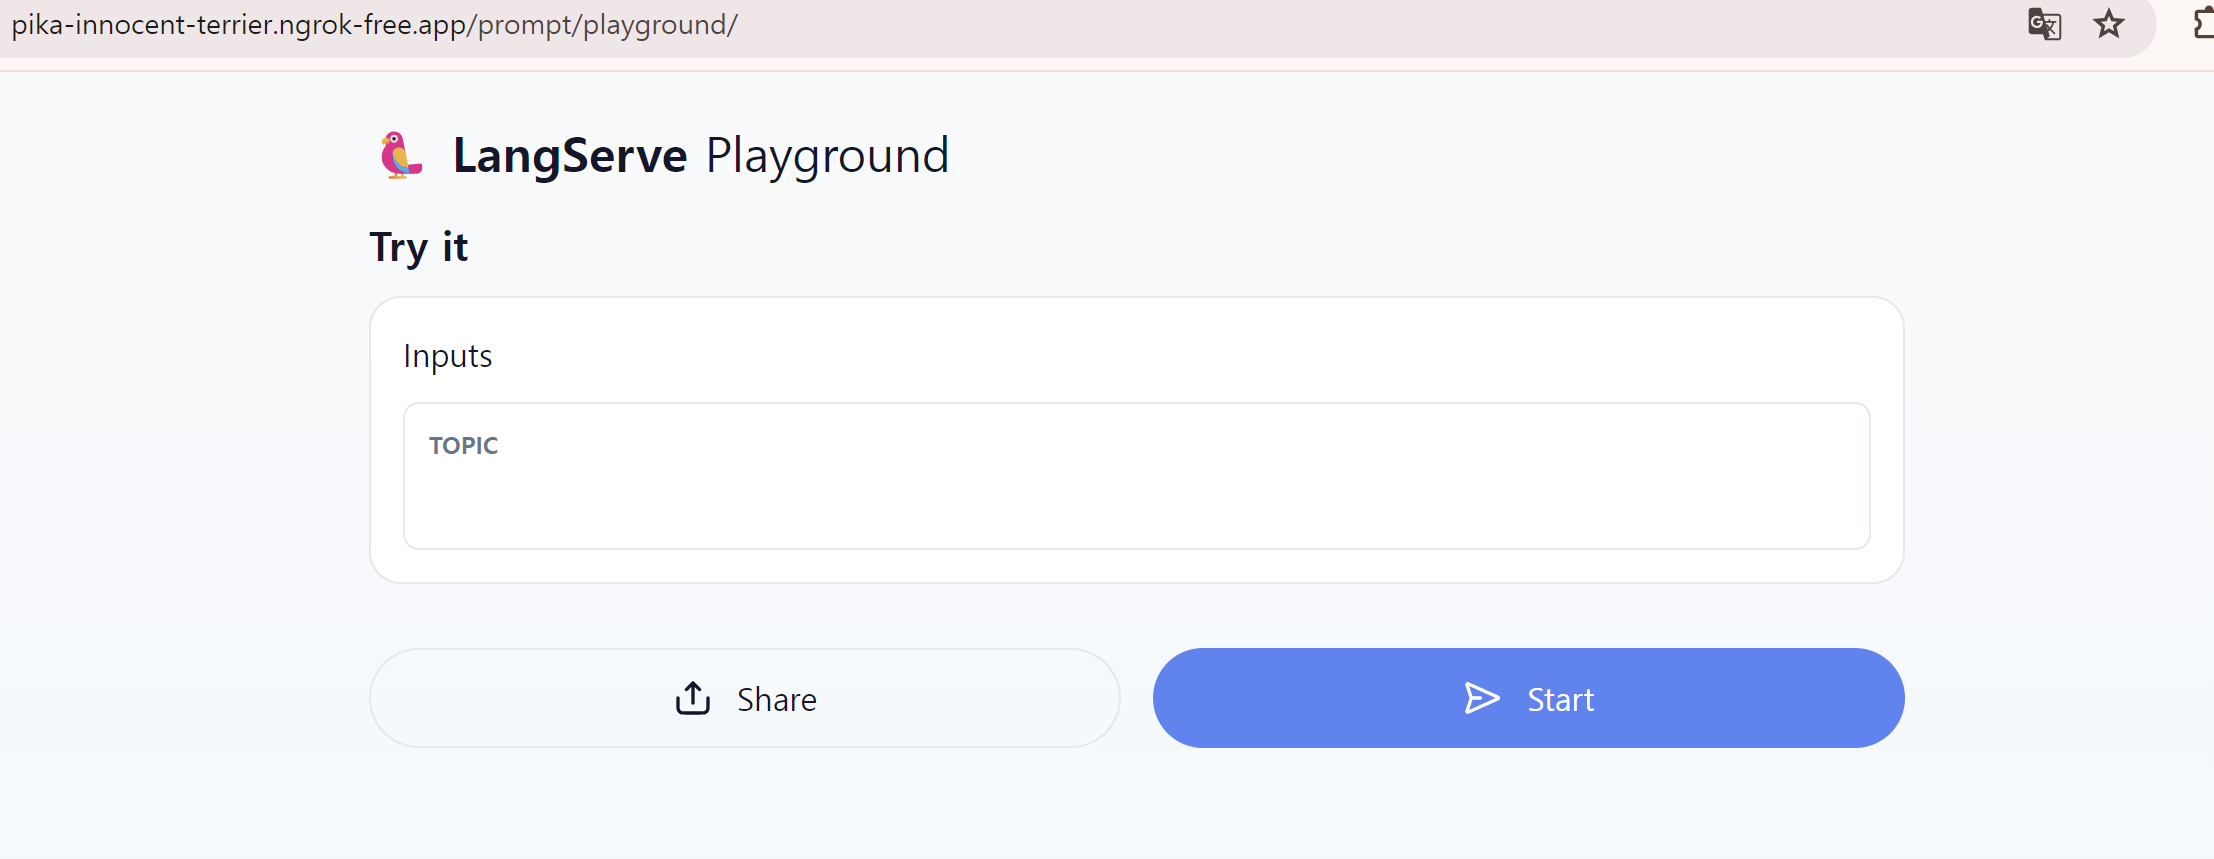Image resolution: width=2214 pixels, height=859 pixels.
Task: Click the "Try it" heading
Action: click(418, 247)
